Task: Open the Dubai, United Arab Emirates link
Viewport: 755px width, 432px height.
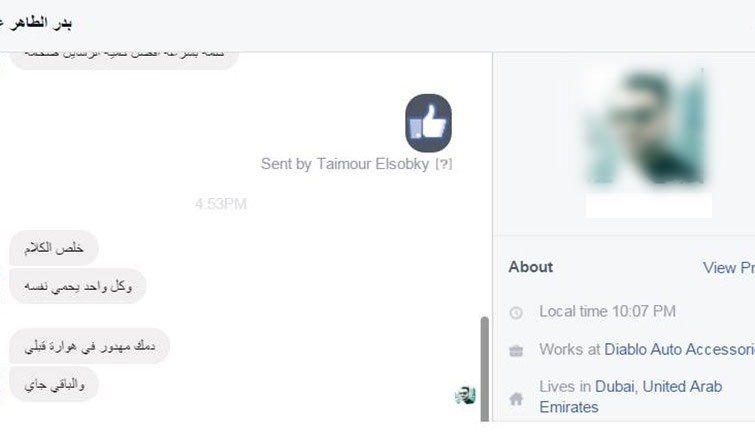Action: pyautogui.click(x=631, y=396)
